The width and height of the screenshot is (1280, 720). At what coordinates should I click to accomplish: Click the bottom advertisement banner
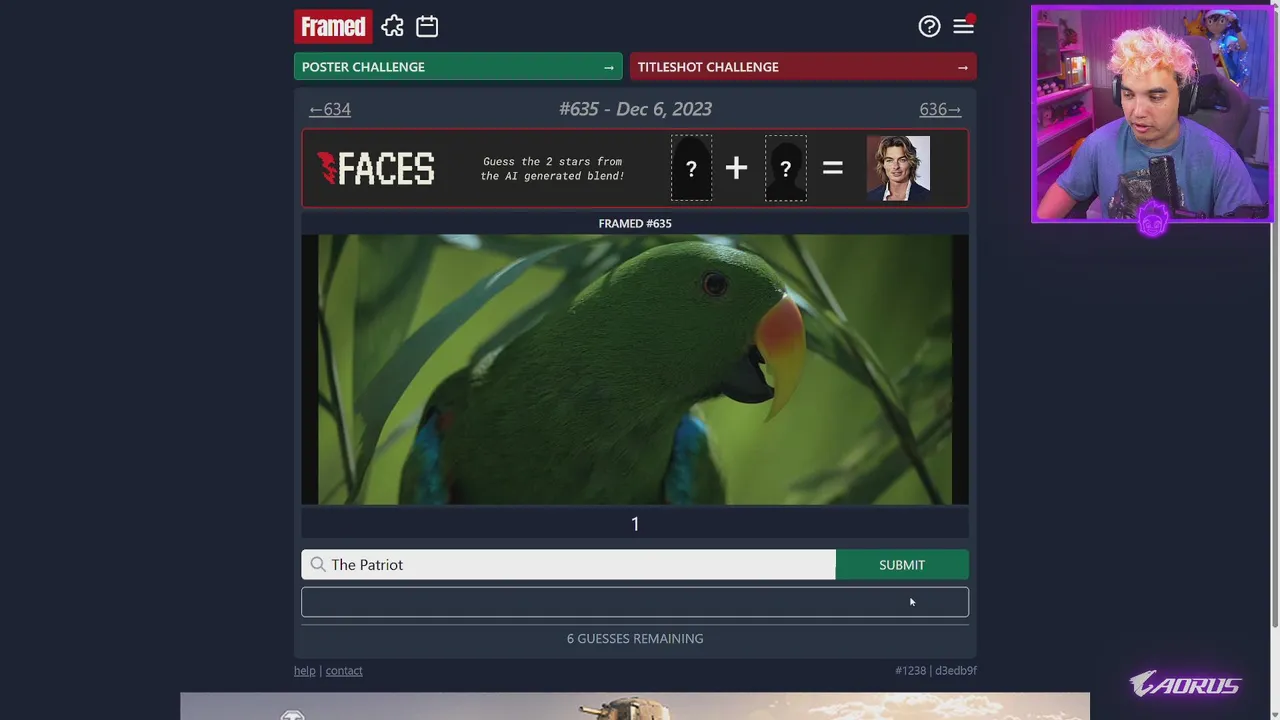point(635,706)
